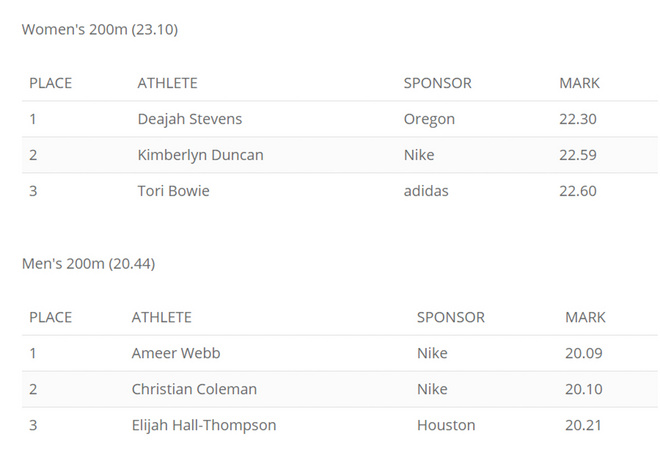Click Kimberlyn Duncan's Nike sponsor cell
This screenshot has width=660, height=464.
[x=420, y=155]
